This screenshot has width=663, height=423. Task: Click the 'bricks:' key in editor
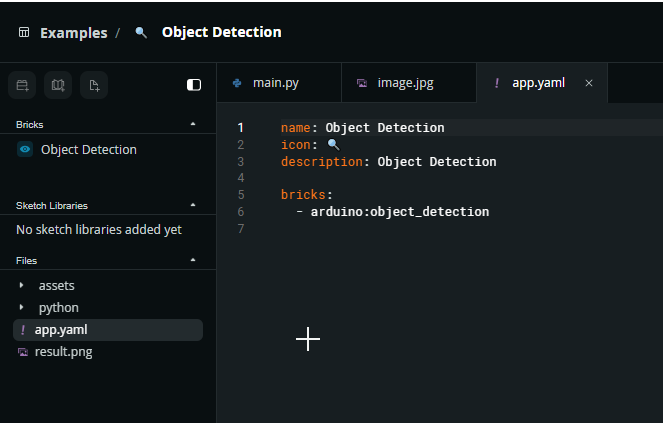pos(307,195)
